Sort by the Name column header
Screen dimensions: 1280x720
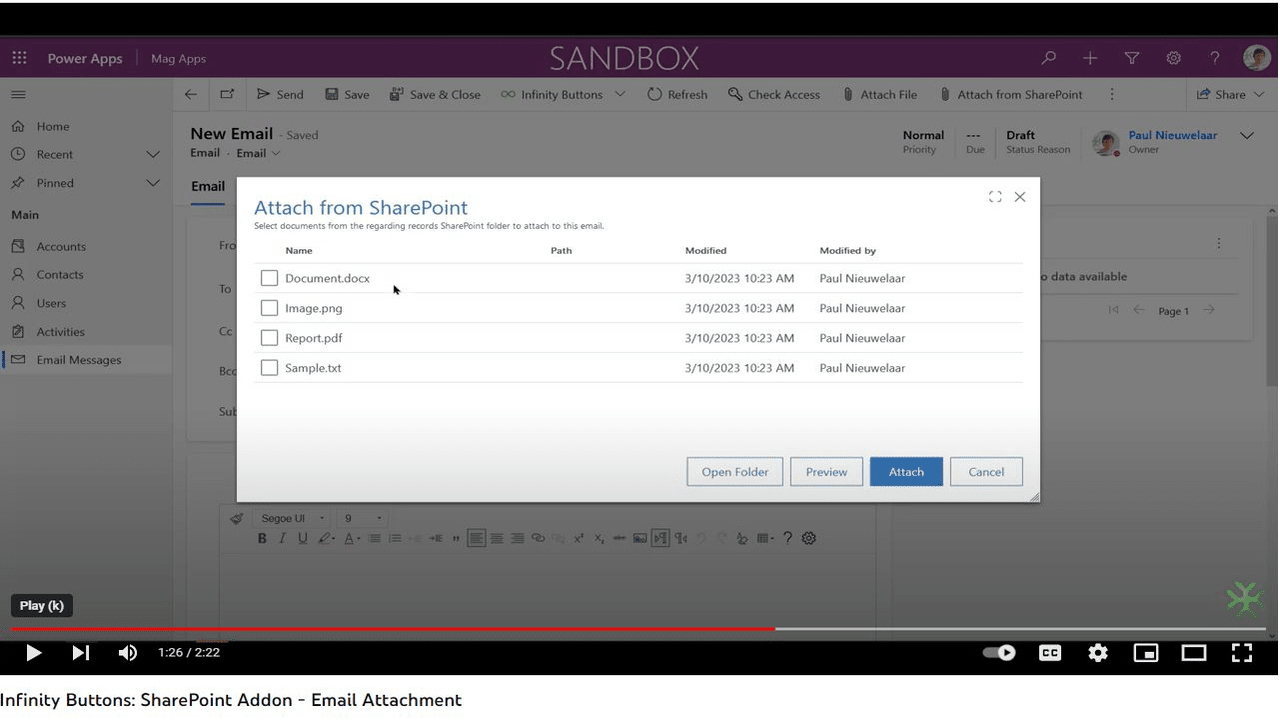pos(299,250)
